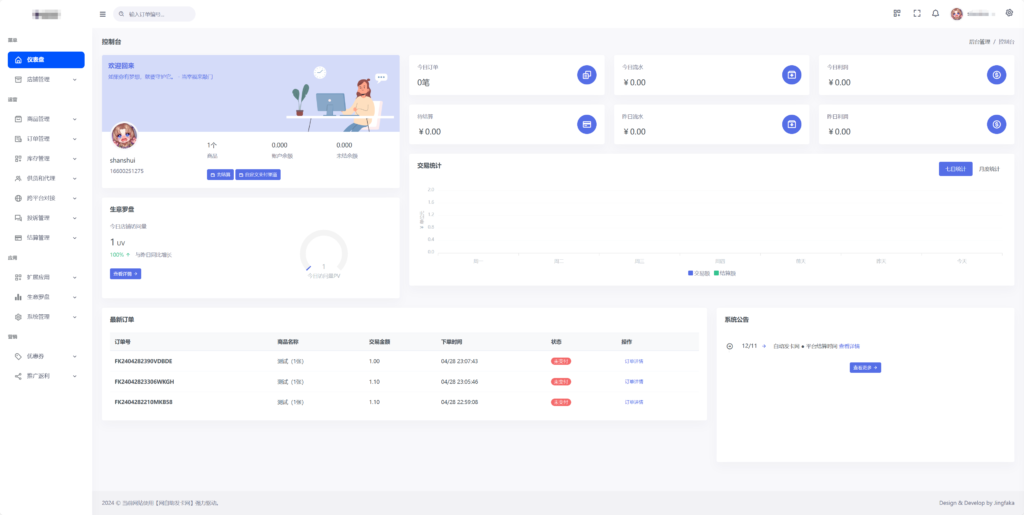This screenshot has width=1024, height=515.
Task: Toggle fullscreen mode icon
Action: (916, 14)
